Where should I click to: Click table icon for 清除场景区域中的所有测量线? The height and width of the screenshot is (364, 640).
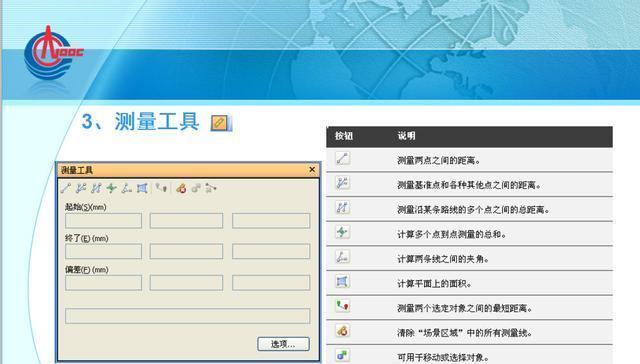(x=342, y=331)
